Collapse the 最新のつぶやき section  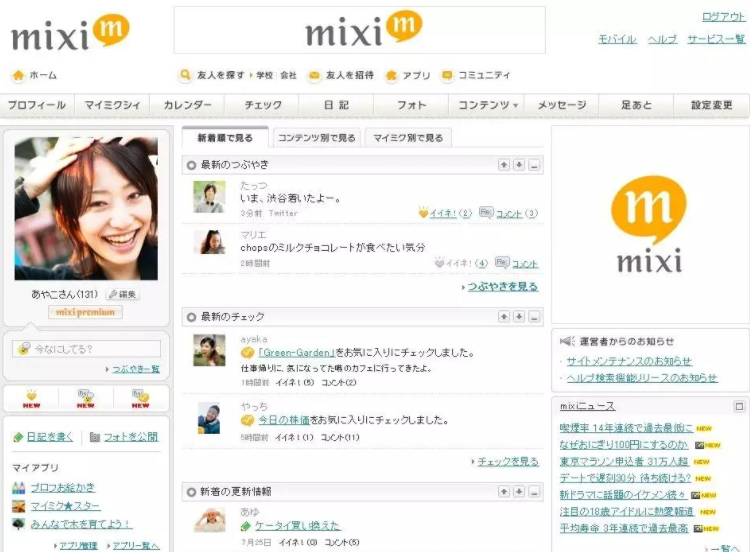click(534, 165)
